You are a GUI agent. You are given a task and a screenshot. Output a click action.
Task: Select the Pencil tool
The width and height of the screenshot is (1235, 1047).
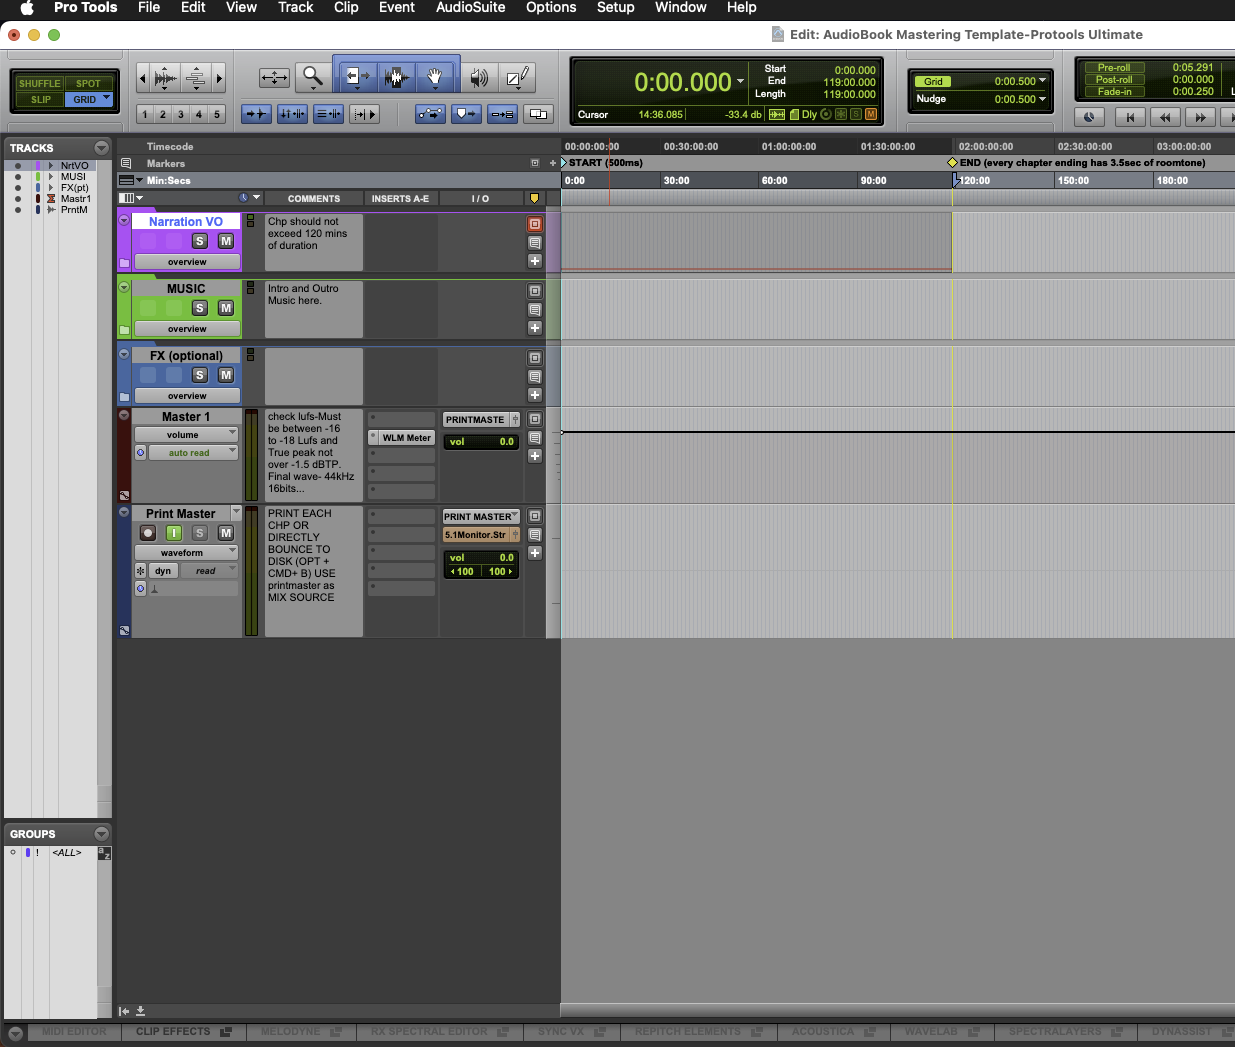point(517,77)
